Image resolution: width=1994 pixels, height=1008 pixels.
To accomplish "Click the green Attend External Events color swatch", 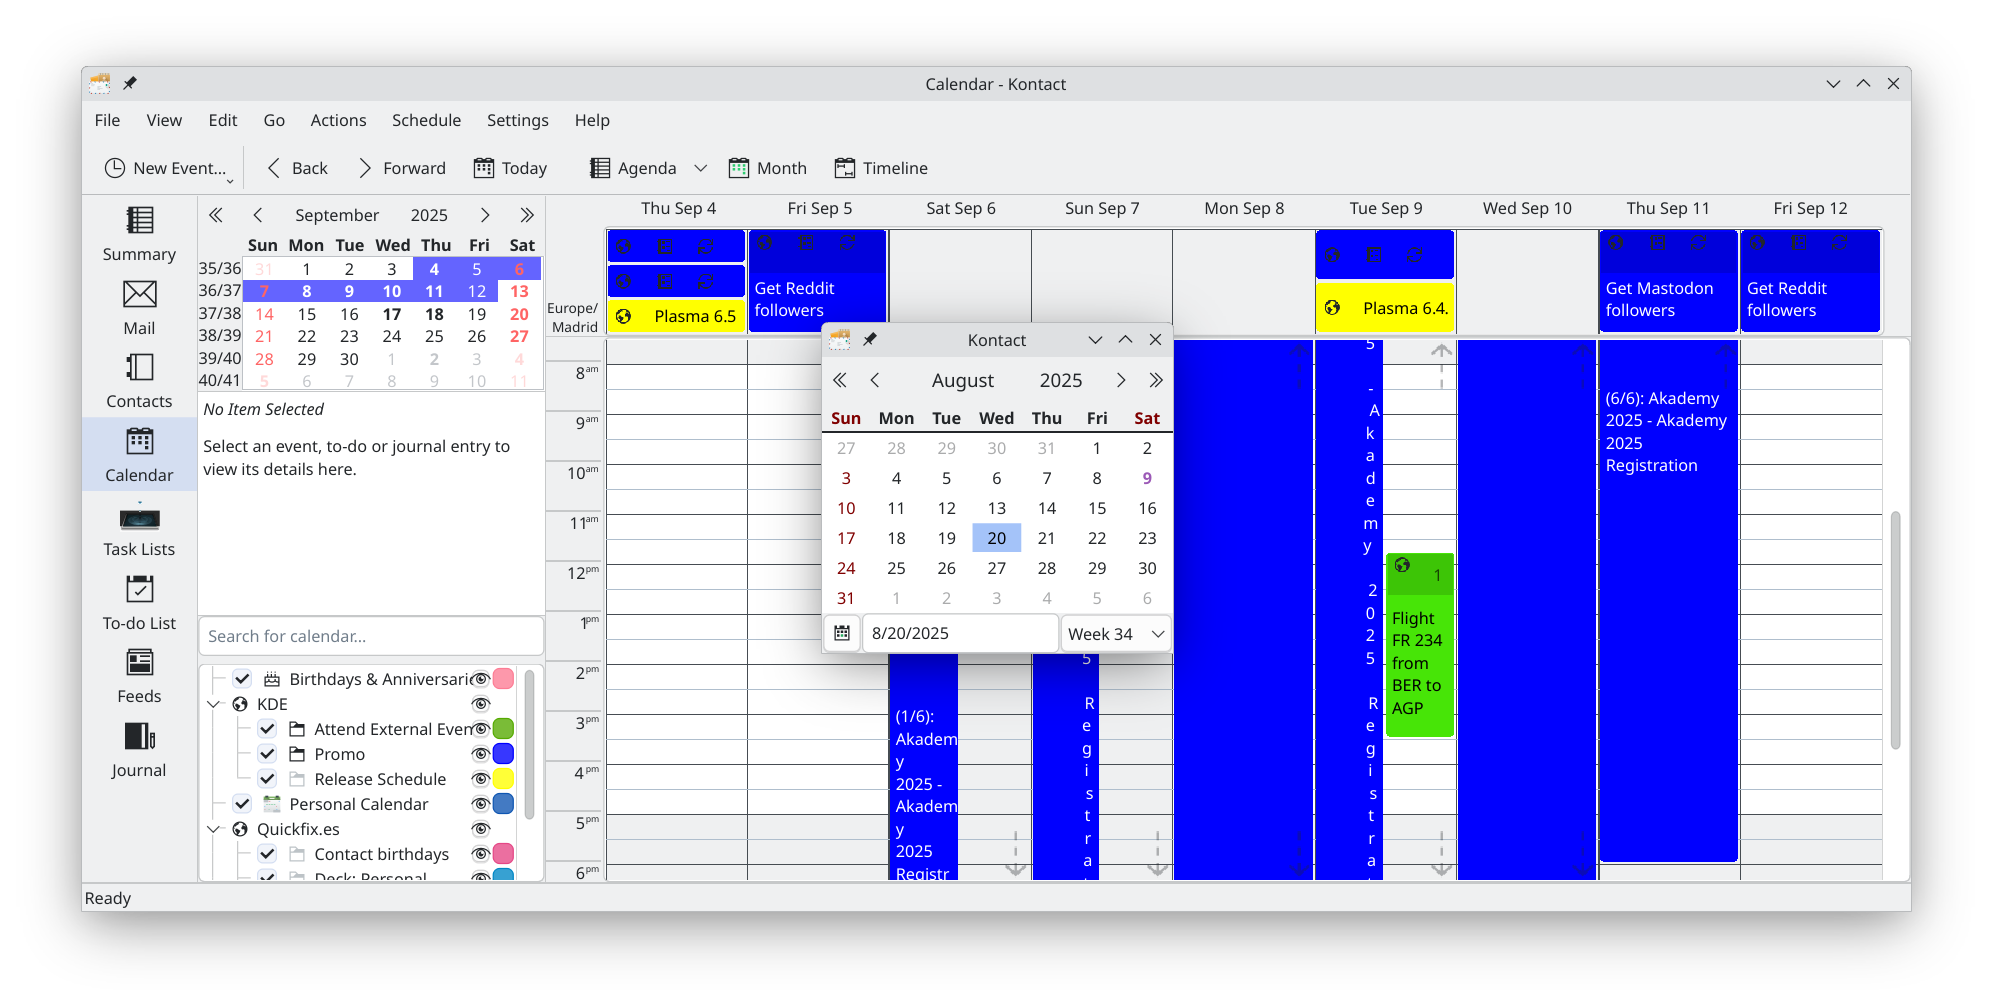I will point(504,729).
